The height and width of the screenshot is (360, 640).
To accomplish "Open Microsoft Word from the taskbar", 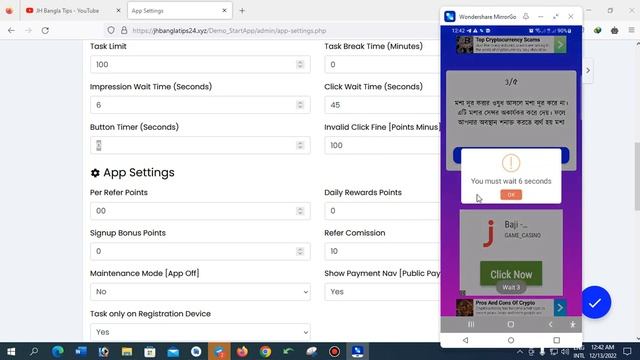I will tap(81, 351).
